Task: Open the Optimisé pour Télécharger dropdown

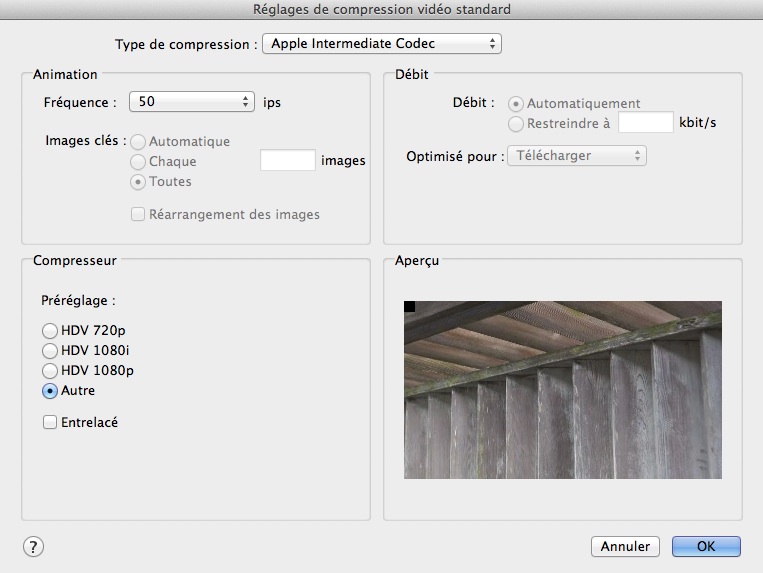Action: click(577, 156)
